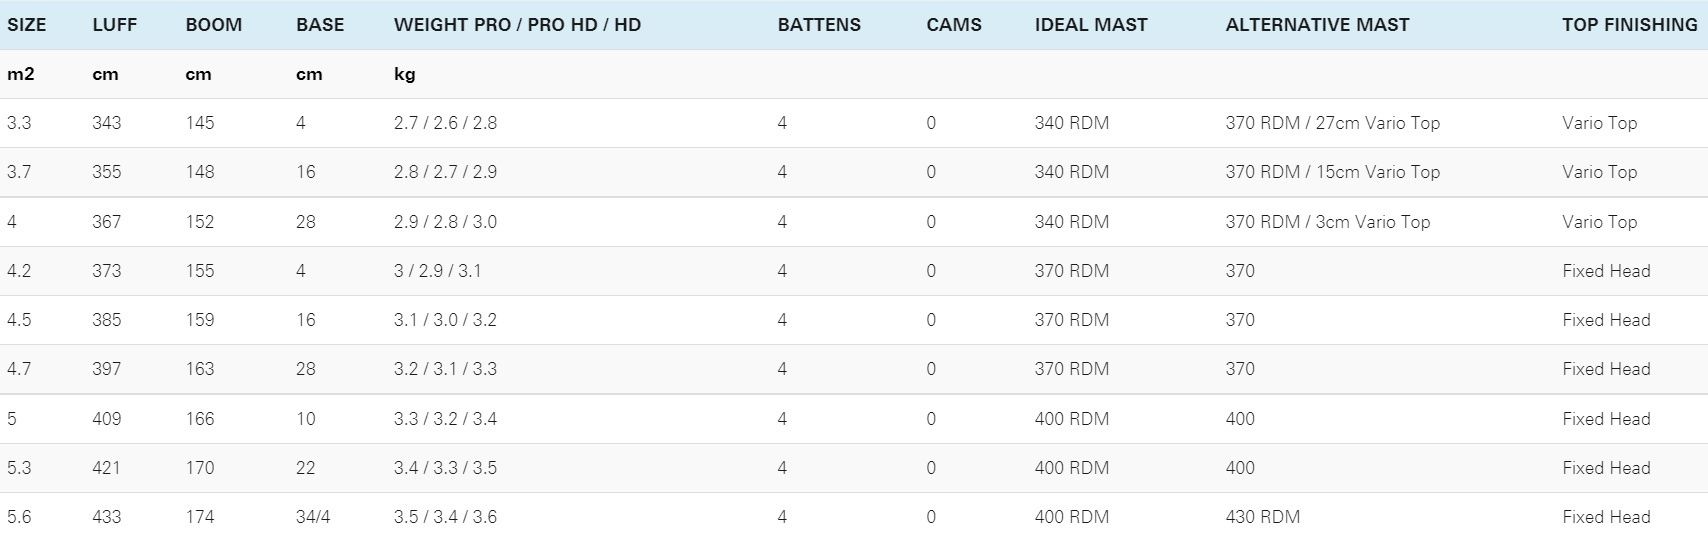Select the 34/4 base value cell
This screenshot has width=1708, height=545.
[313, 517]
